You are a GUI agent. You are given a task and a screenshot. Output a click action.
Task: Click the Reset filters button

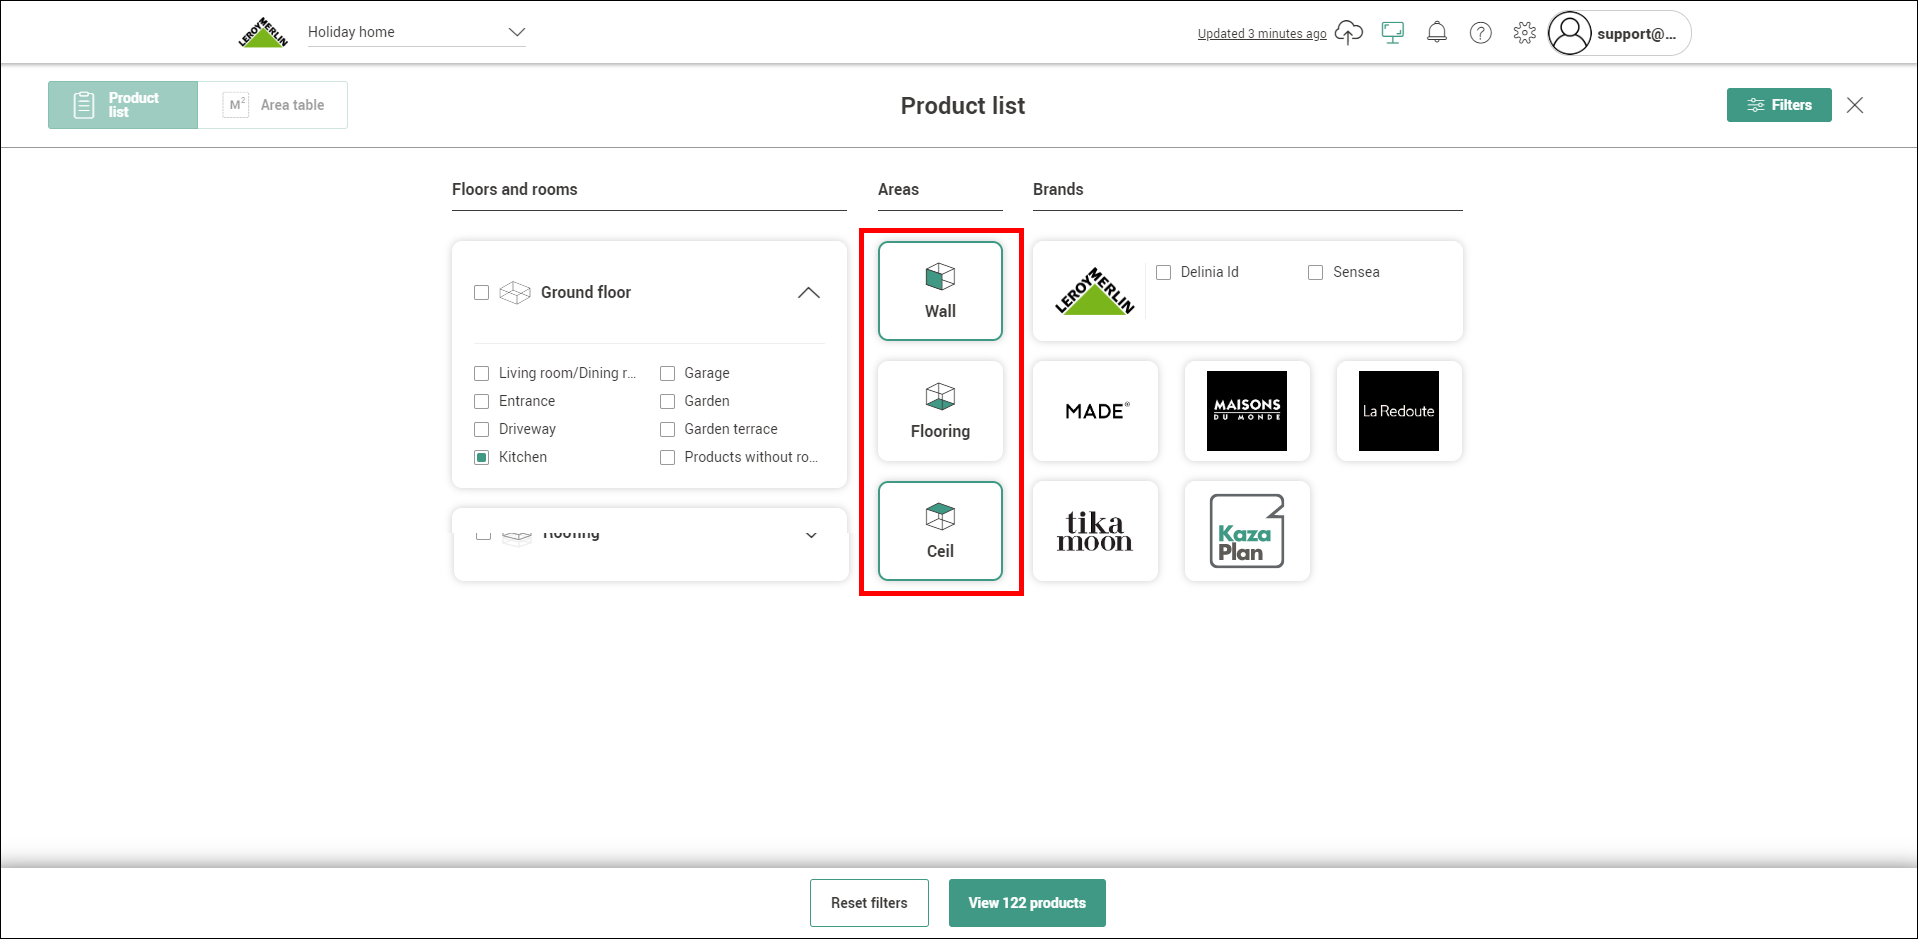tap(868, 902)
